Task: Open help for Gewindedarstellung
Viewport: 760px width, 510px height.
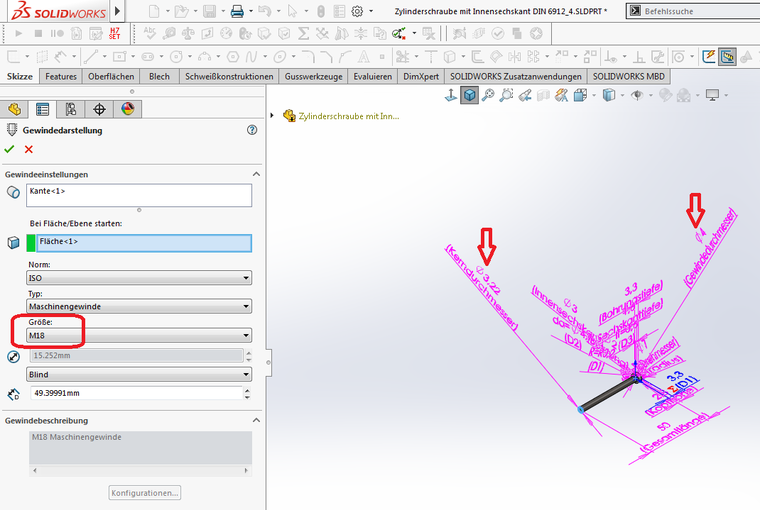Action: click(x=252, y=130)
